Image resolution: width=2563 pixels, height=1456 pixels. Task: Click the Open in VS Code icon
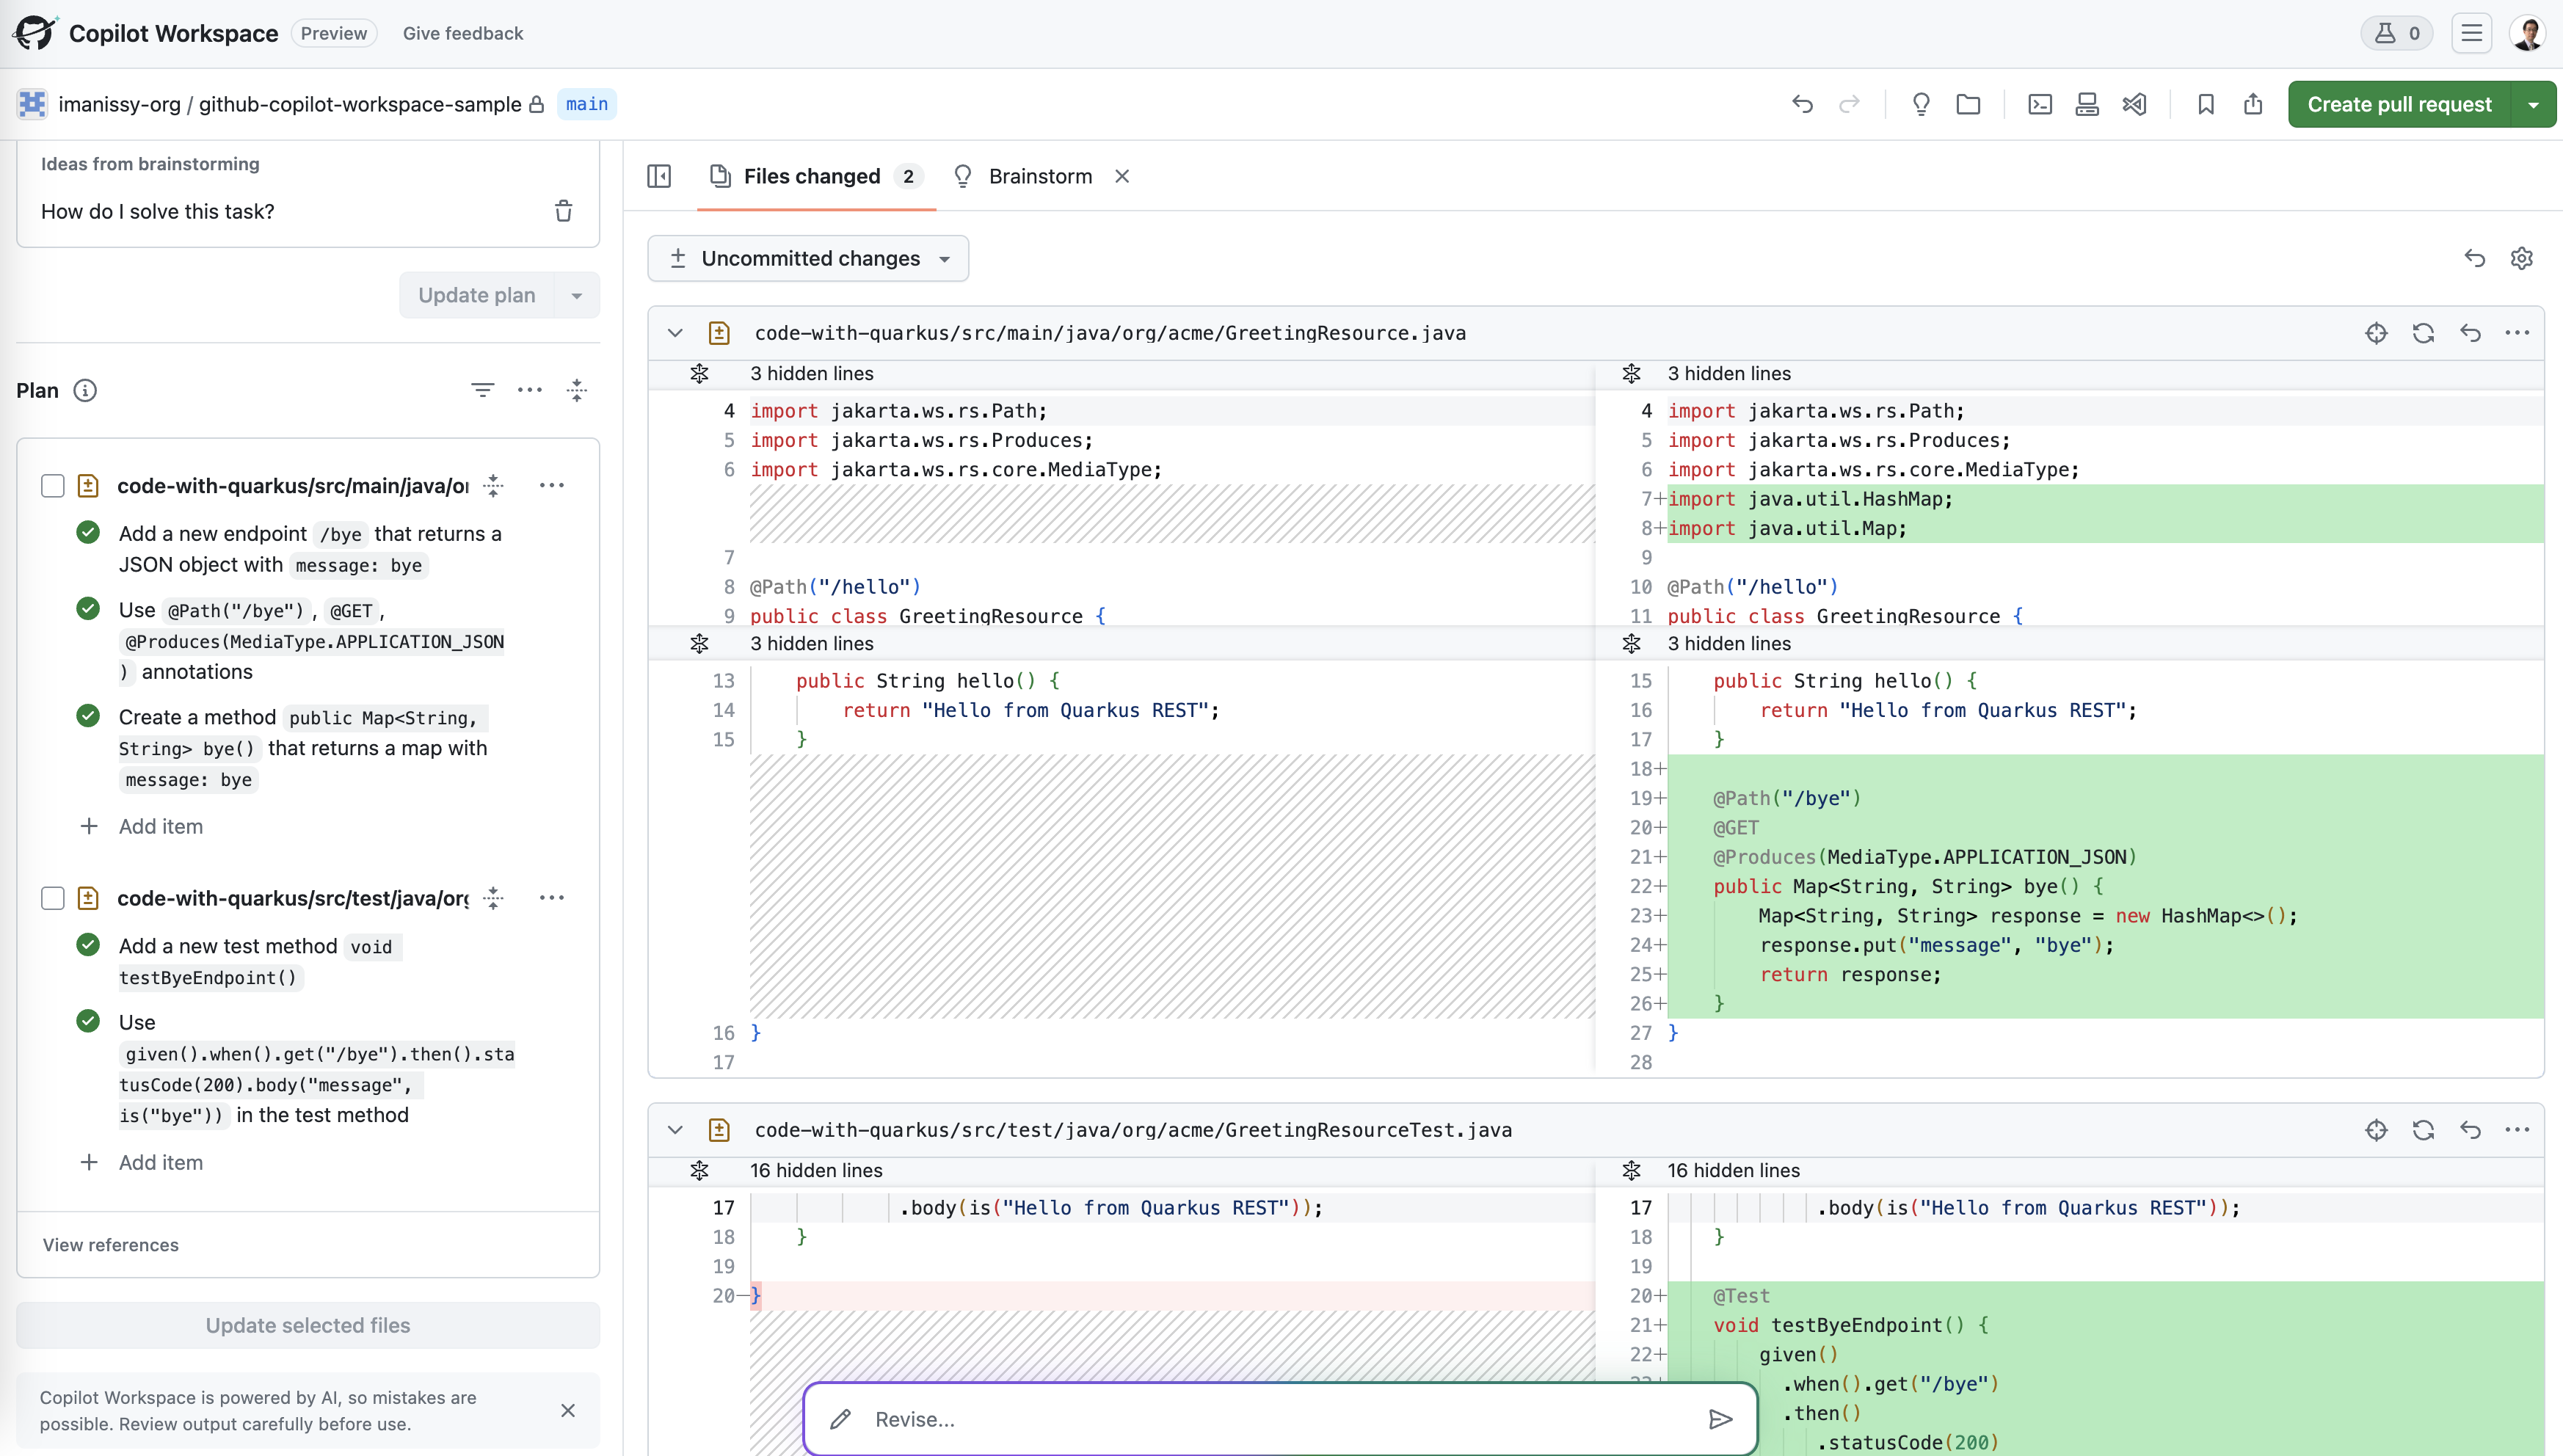pos(2134,104)
